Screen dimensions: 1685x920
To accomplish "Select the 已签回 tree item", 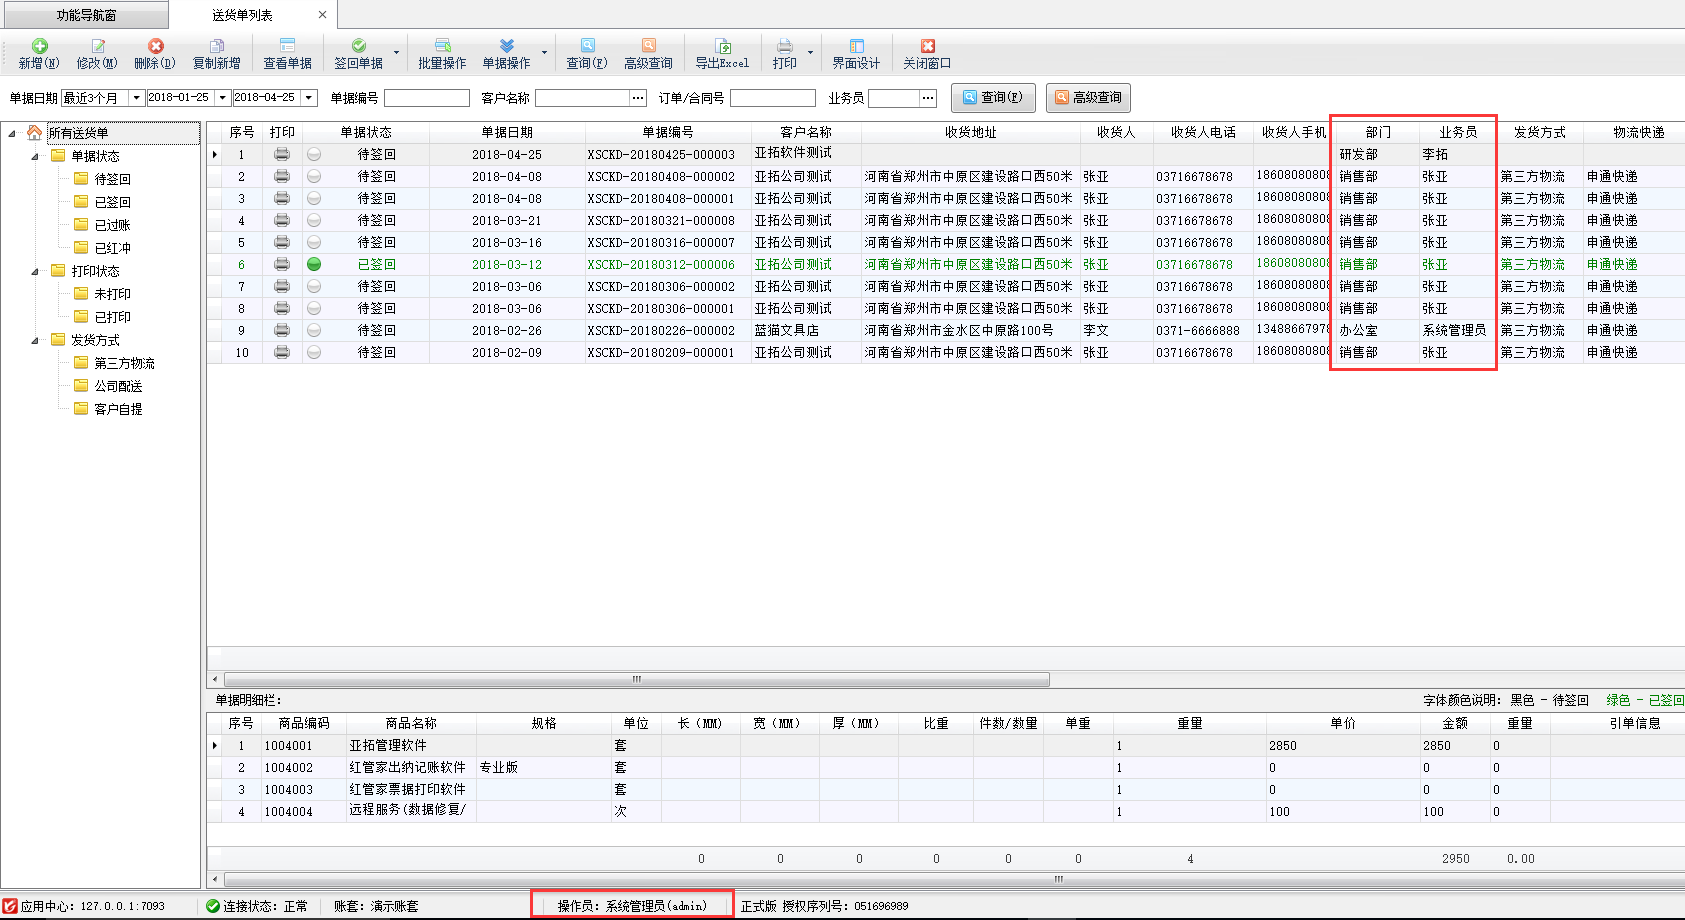I will tap(112, 202).
